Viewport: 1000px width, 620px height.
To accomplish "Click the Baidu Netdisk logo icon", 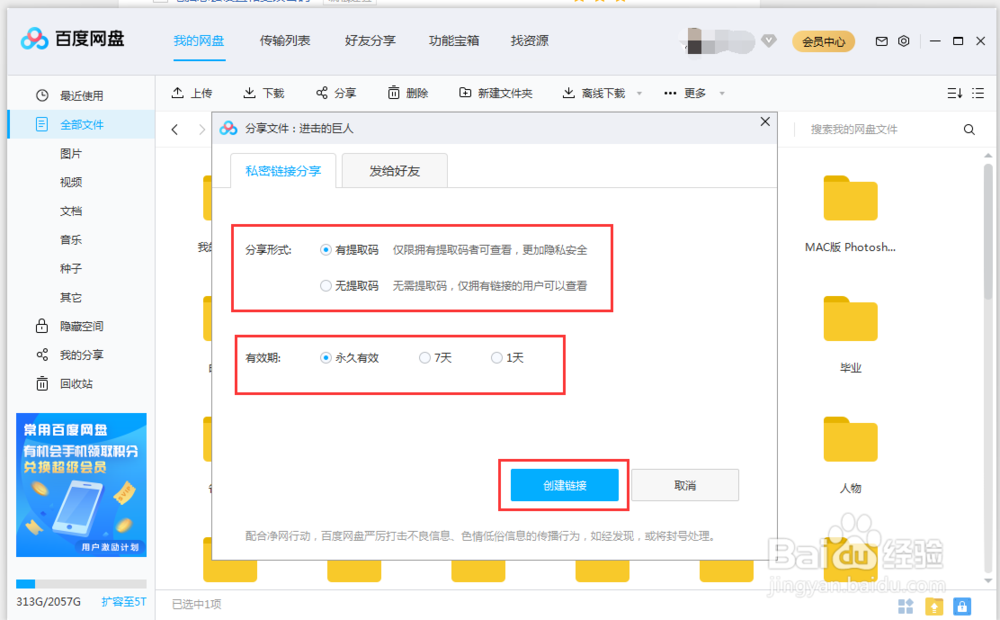I will click(34, 39).
